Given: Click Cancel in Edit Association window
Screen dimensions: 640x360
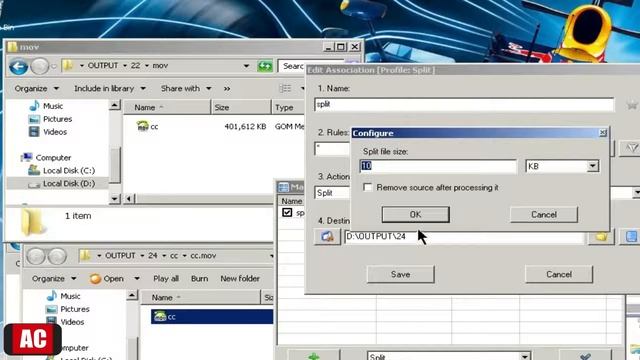Looking at the screenshot, I should 559,274.
